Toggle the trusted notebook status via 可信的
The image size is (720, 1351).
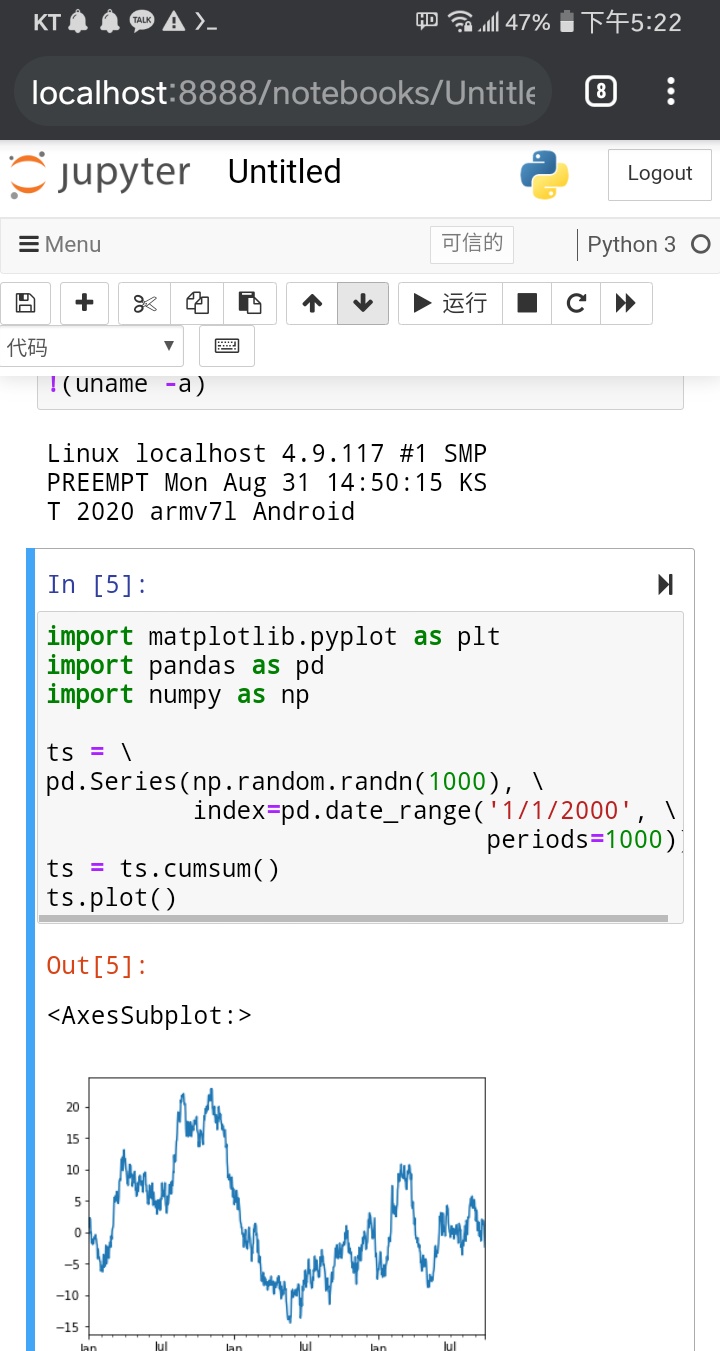point(471,244)
